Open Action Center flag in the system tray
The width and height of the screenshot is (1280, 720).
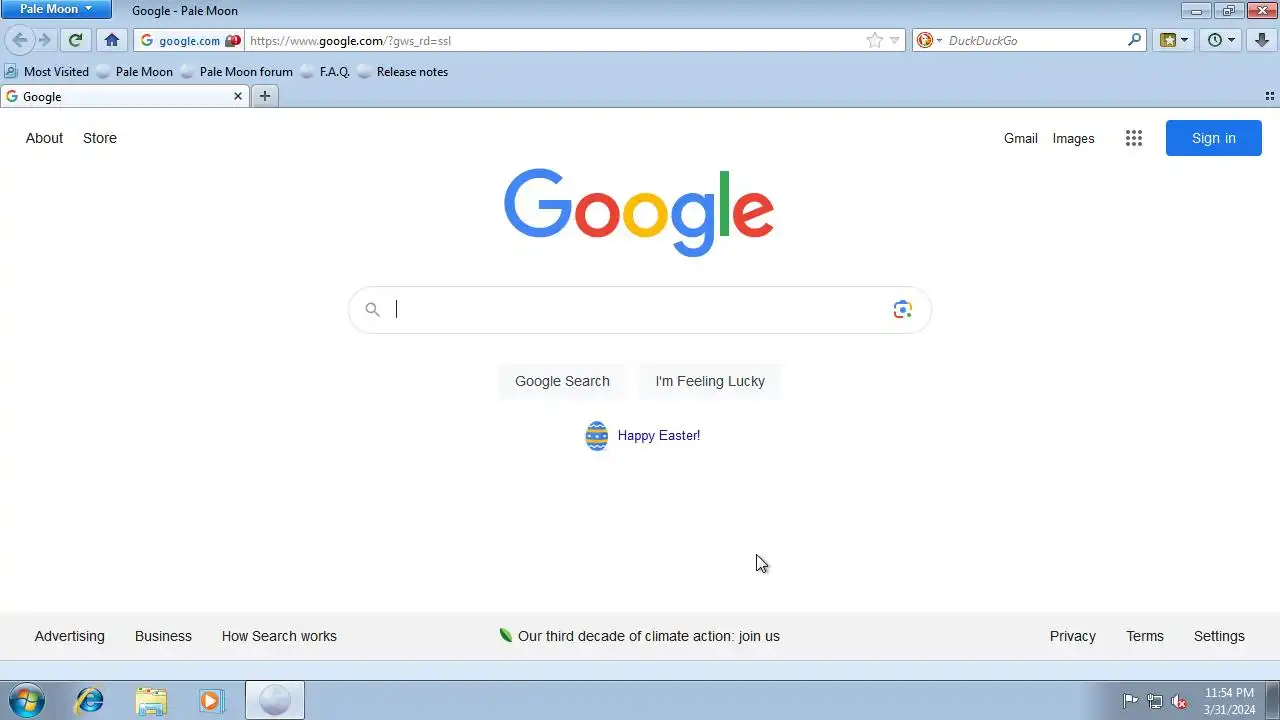click(1131, 701)
